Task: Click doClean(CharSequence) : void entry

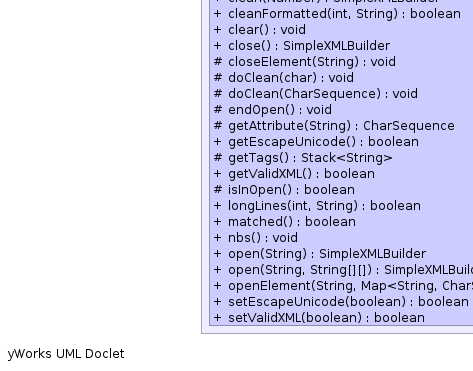Action: click(315, 94)
